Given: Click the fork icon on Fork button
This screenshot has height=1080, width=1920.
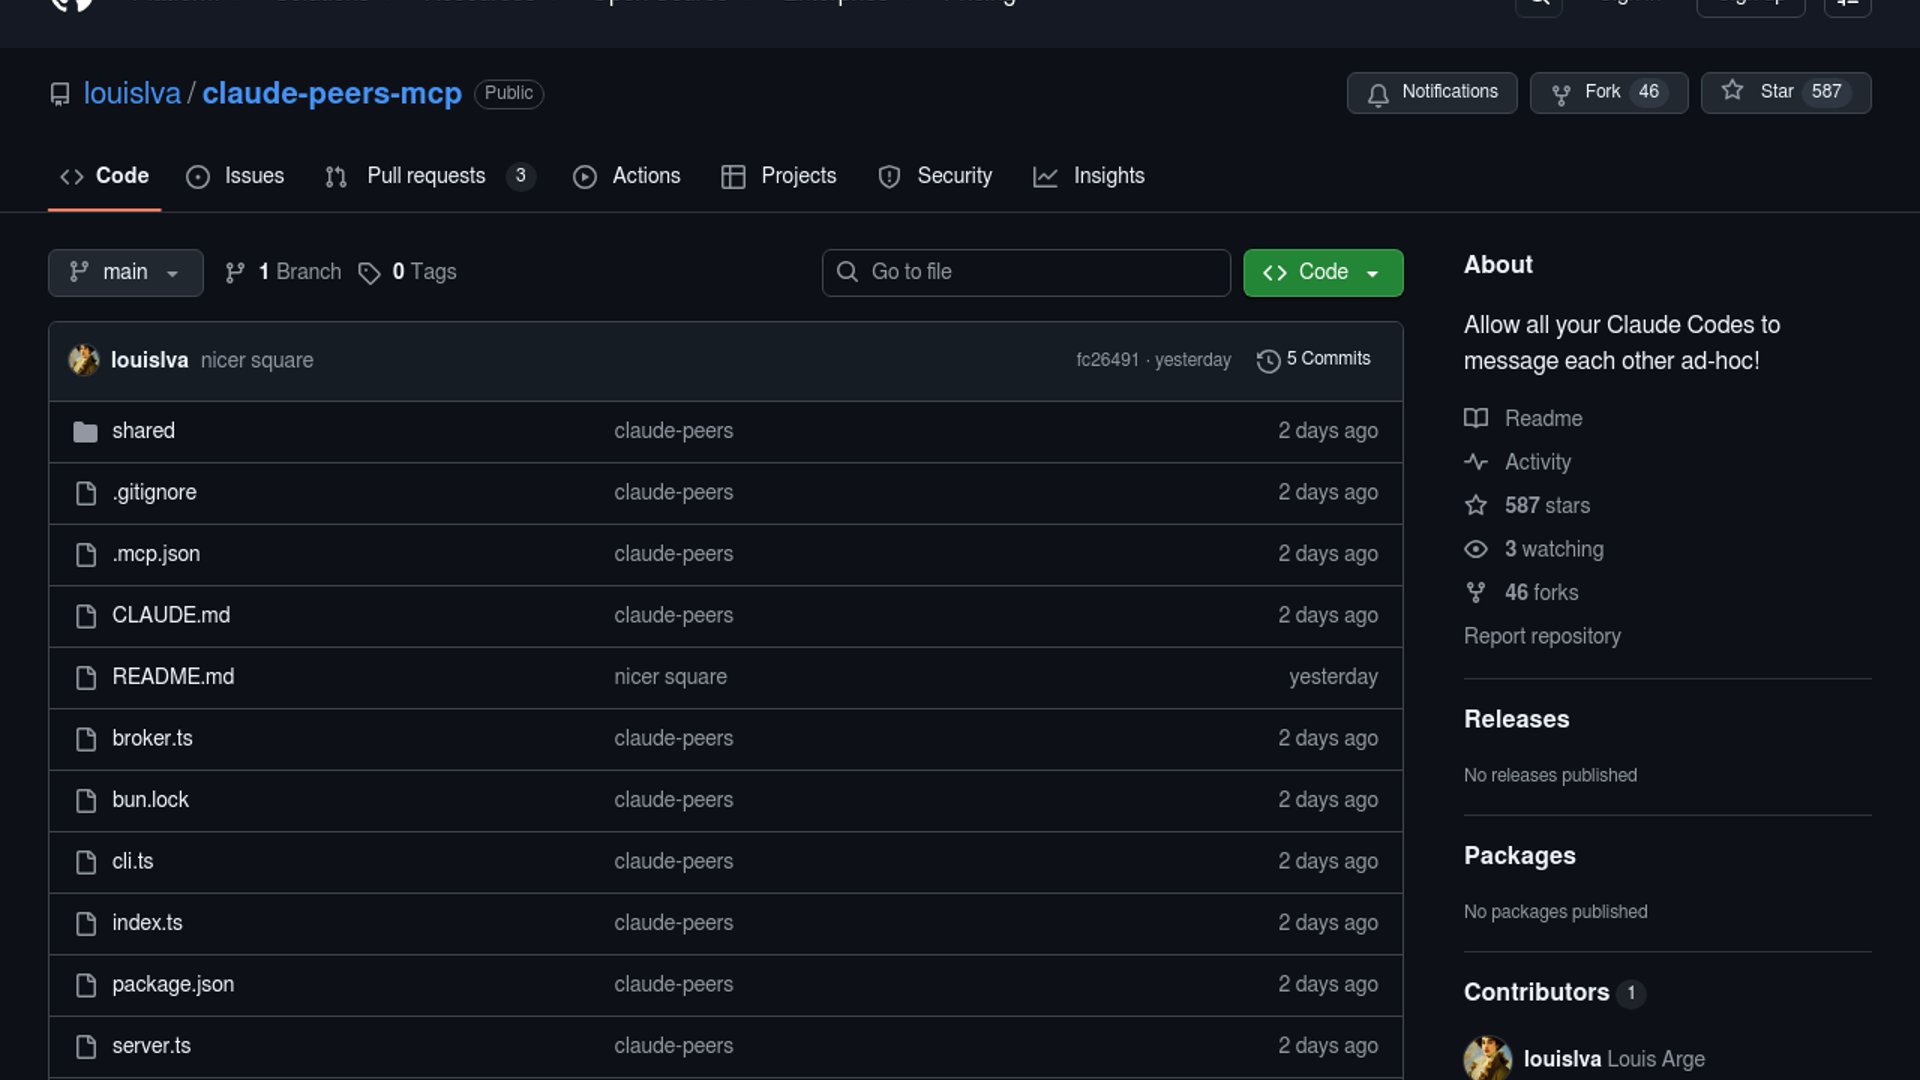Looking at the screenshot, I should [x=1560, y=94].
